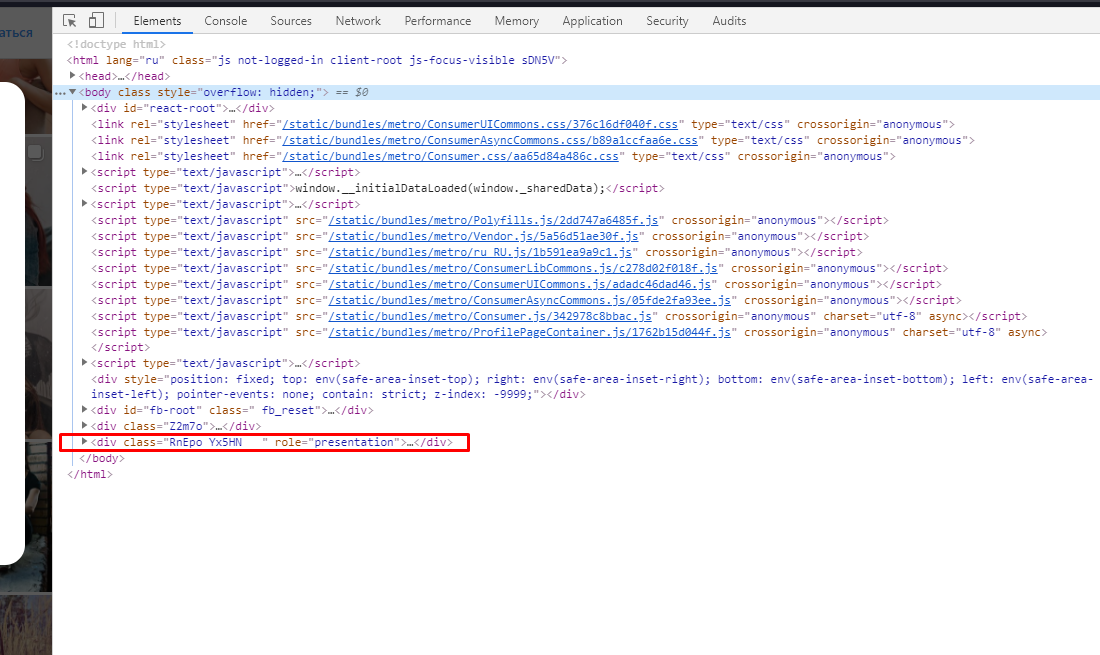The height and width of the screenshot is (655, 1100).
Task: Open the Memory tab
Action: coord(516,21)
